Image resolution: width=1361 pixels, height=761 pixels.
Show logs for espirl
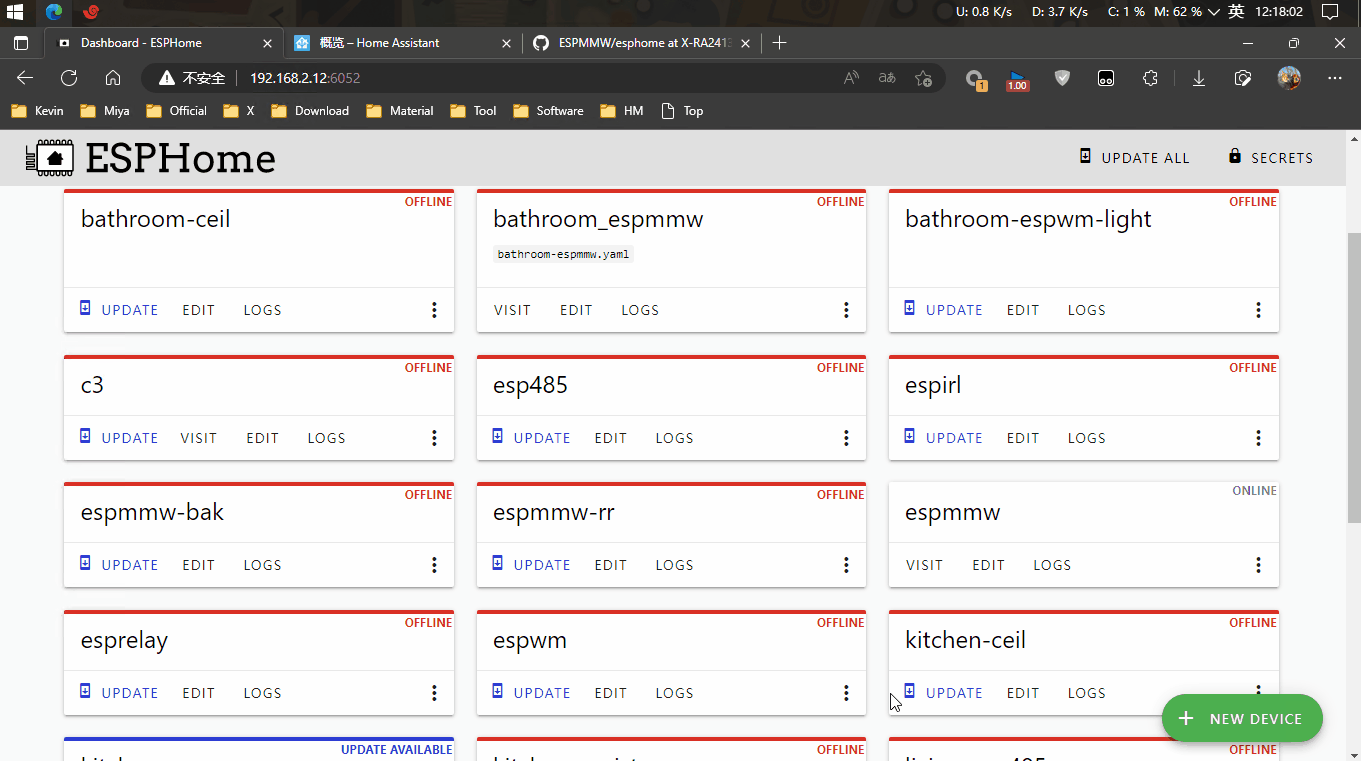pos(1086,438)
